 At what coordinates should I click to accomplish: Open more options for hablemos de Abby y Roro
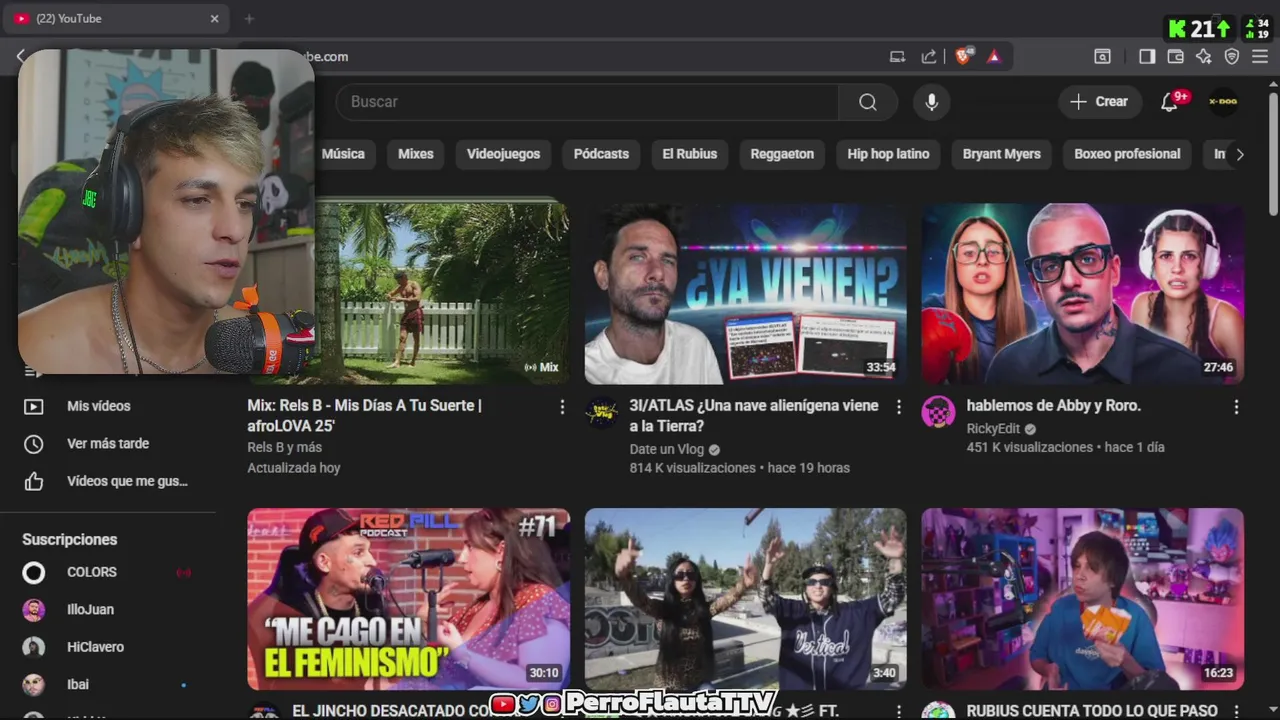click(1236, 407)
